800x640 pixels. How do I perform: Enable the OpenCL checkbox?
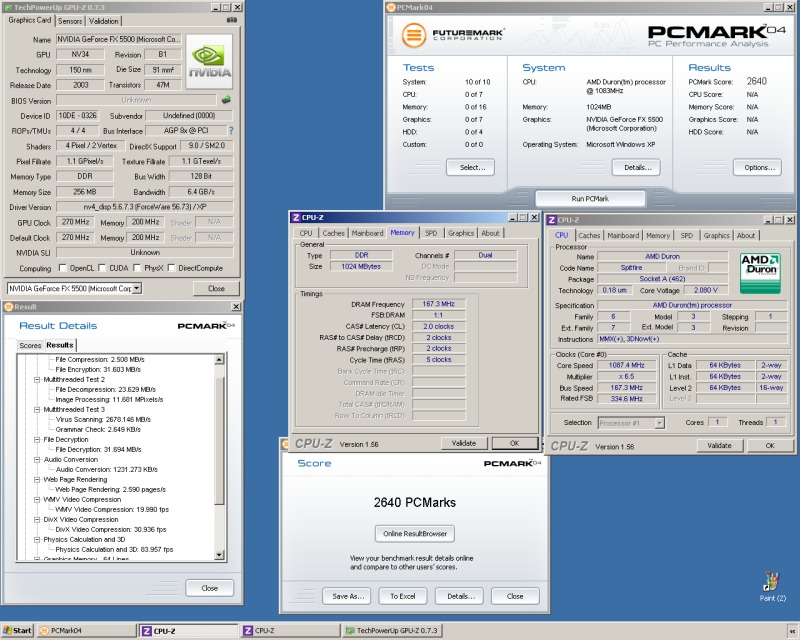(62, 267)
